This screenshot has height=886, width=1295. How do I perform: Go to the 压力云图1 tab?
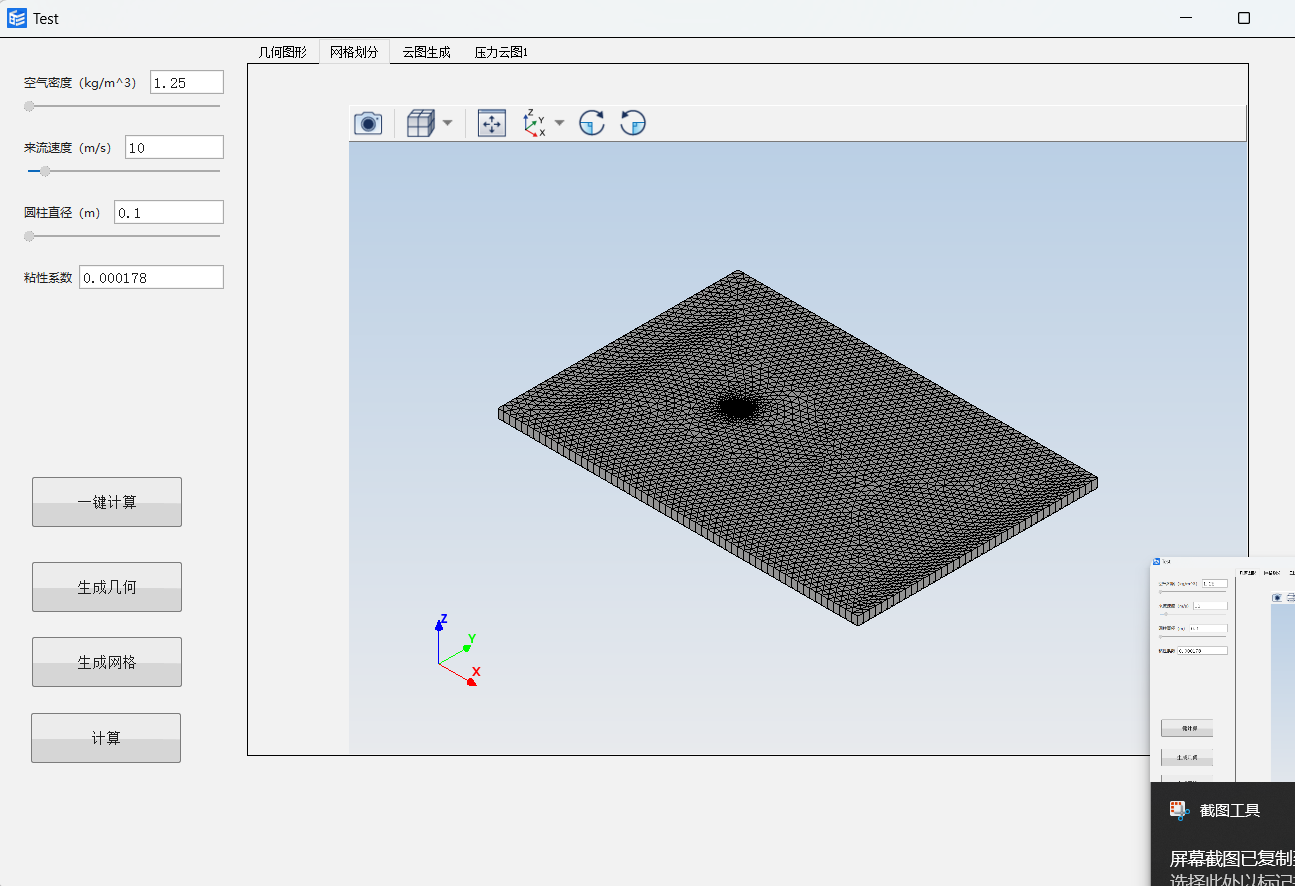tap(501, 52)
